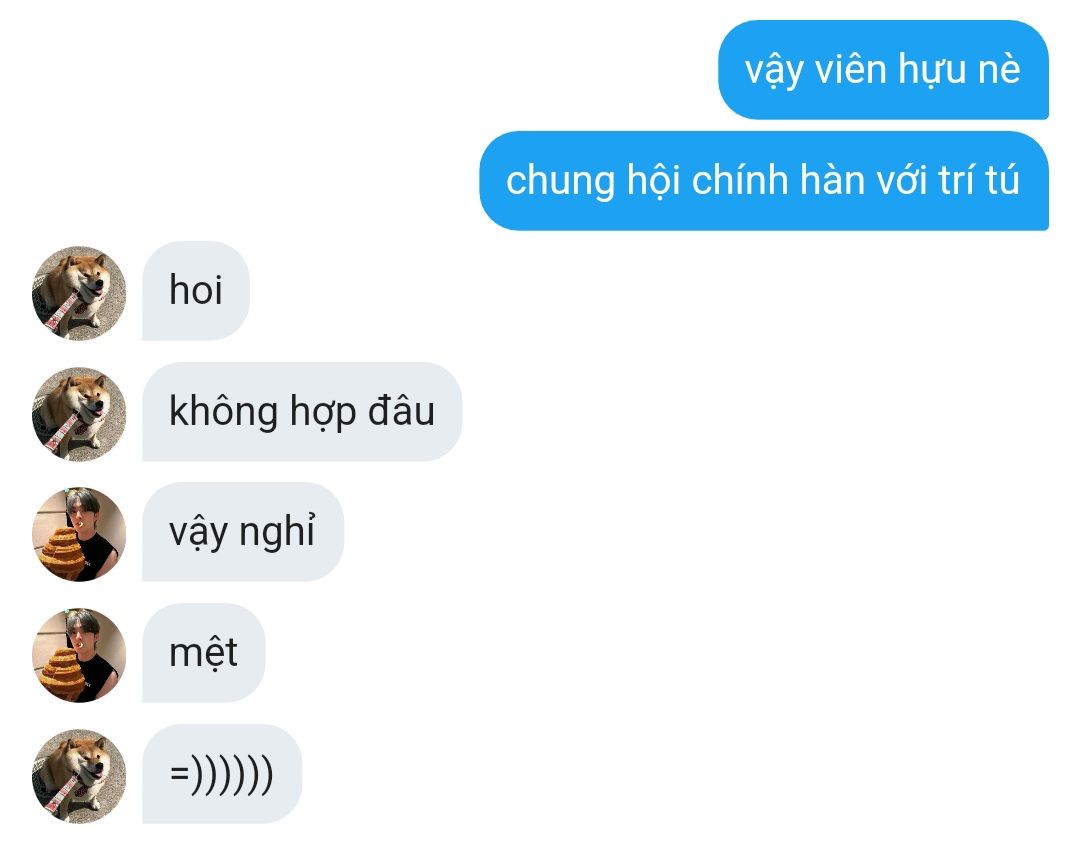This screenshot has width=1080, height=858.
Task: Select the blue "vậy viên hựu nè" bubble
Action: pos(883,70)
